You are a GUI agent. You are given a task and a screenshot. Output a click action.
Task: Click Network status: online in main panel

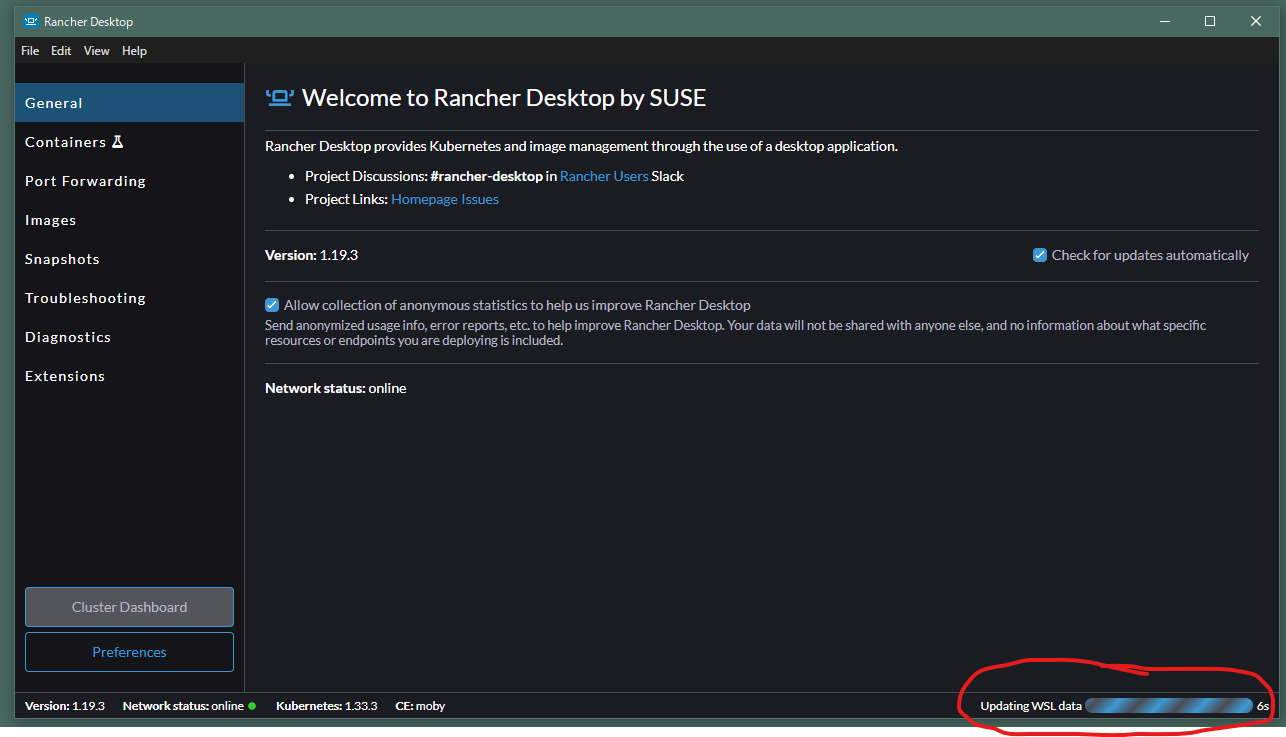335,388
